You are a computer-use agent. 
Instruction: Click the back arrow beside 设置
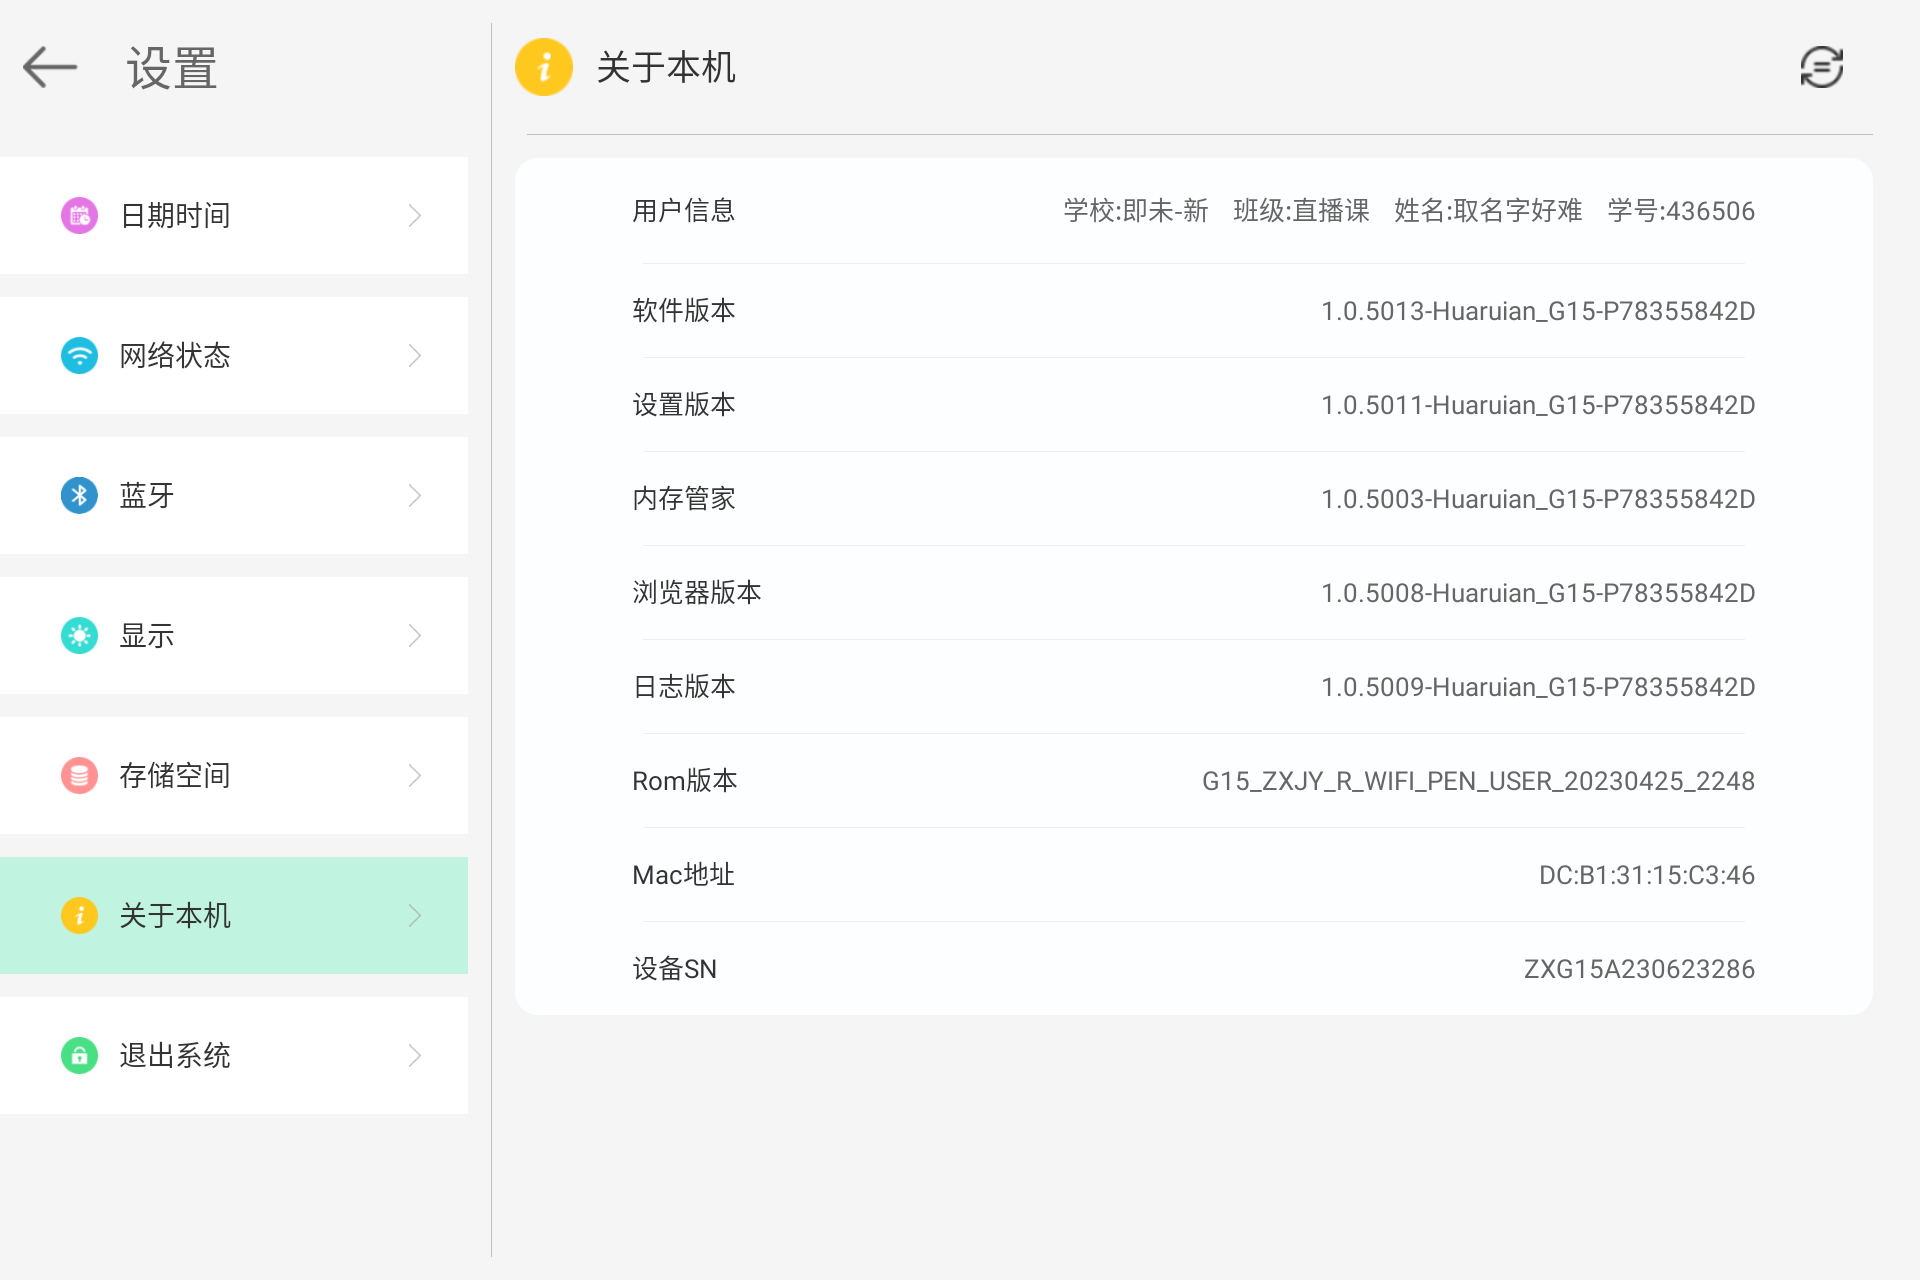click(x=49, y=67)
